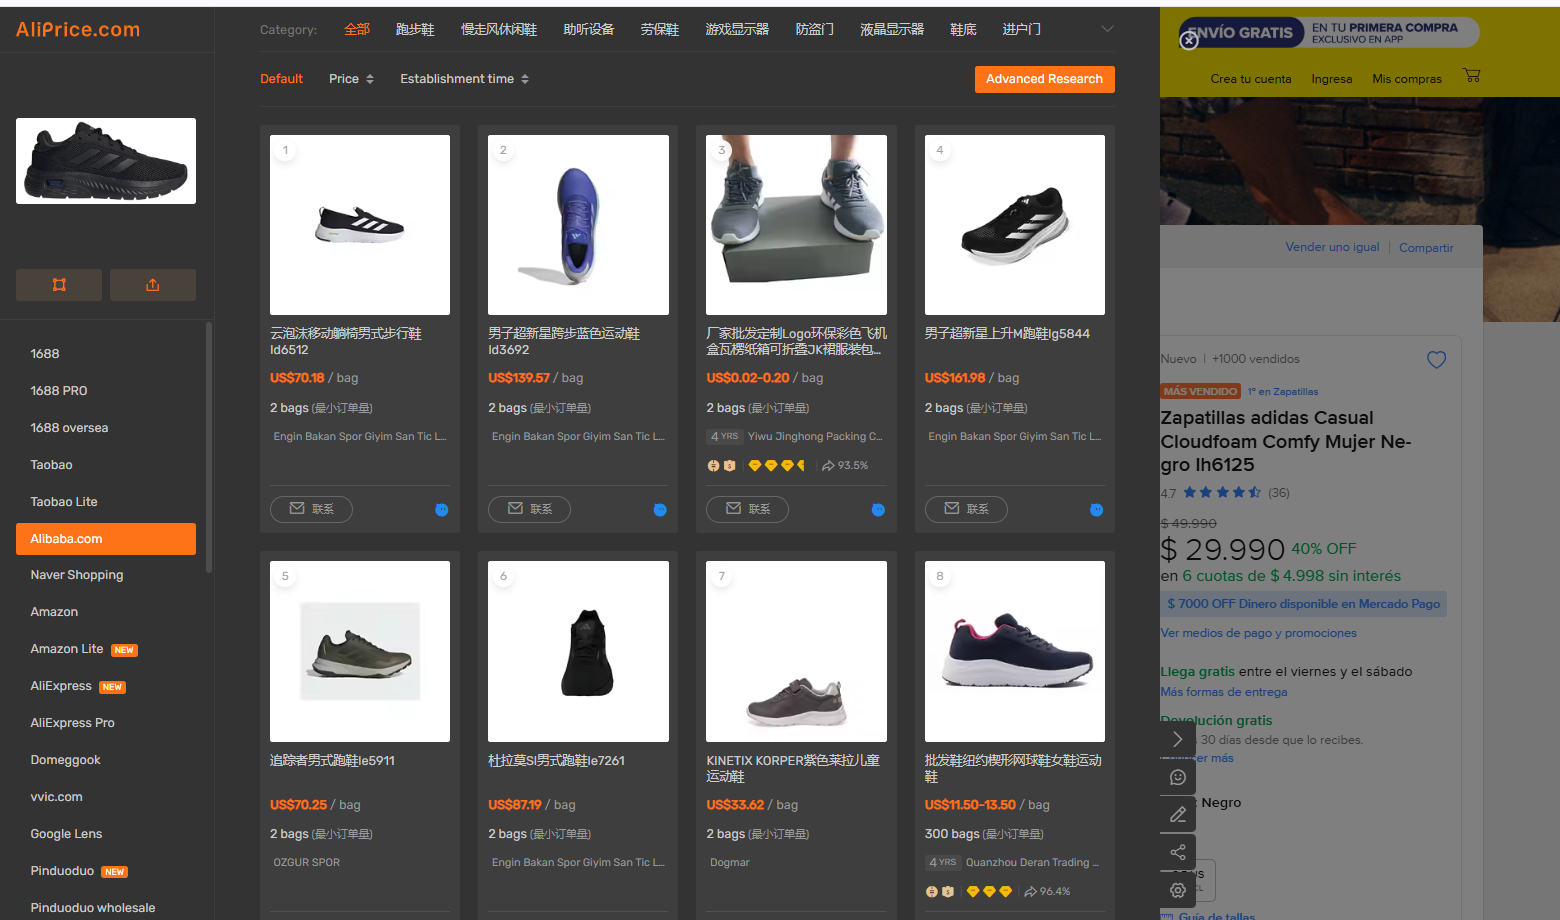Screen dimensions: 1560x920
Task: Click the 93.5% response rate share icon
Action: 828,466
